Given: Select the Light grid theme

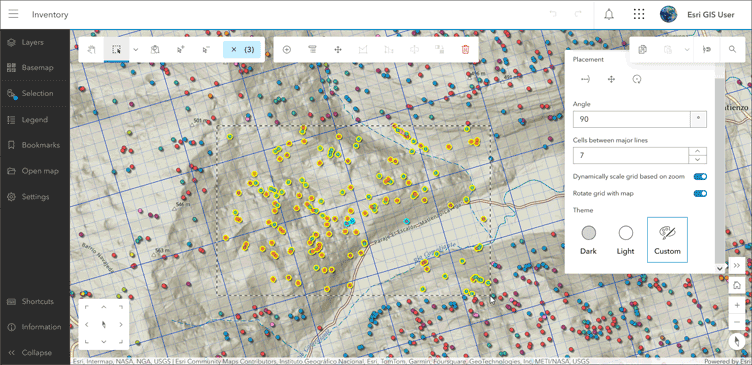Looking at the screenshot, I should (x=625, y=240).
